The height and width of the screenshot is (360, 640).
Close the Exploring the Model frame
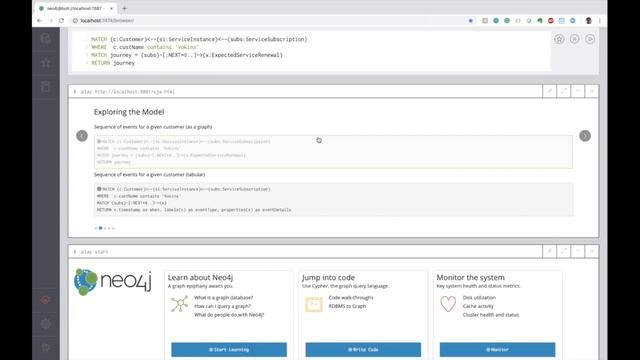[x=592, y=91]
